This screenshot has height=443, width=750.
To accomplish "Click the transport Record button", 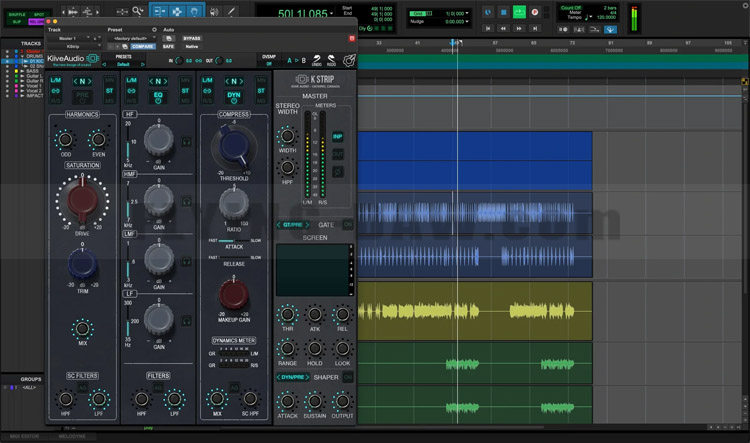I will [536, 12].
